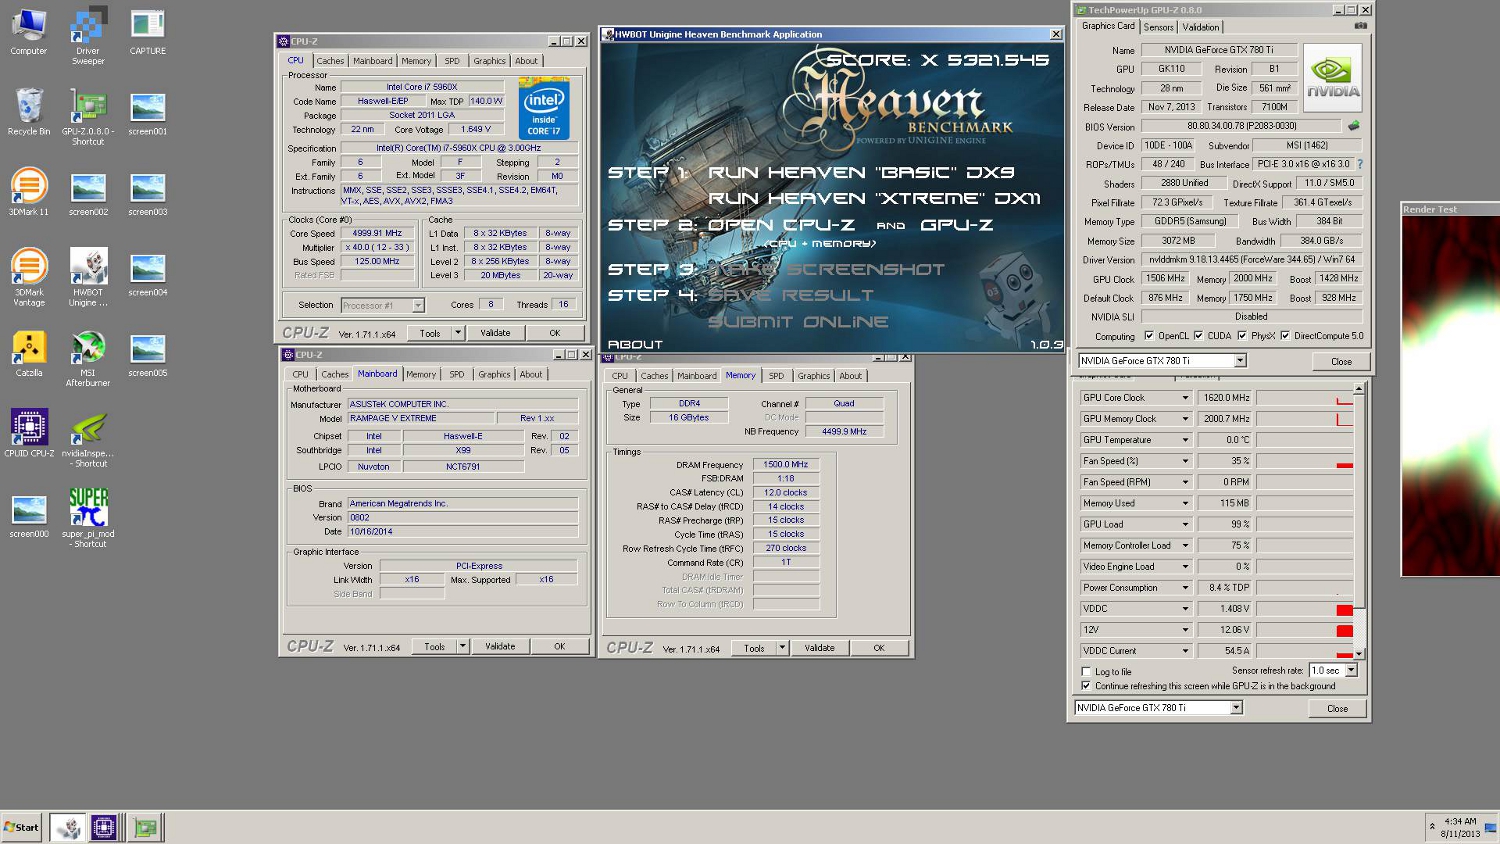Launch 3DMark 11 from desktop
This screenshot has width=1500, height=844.
click(x=28, y=192)
